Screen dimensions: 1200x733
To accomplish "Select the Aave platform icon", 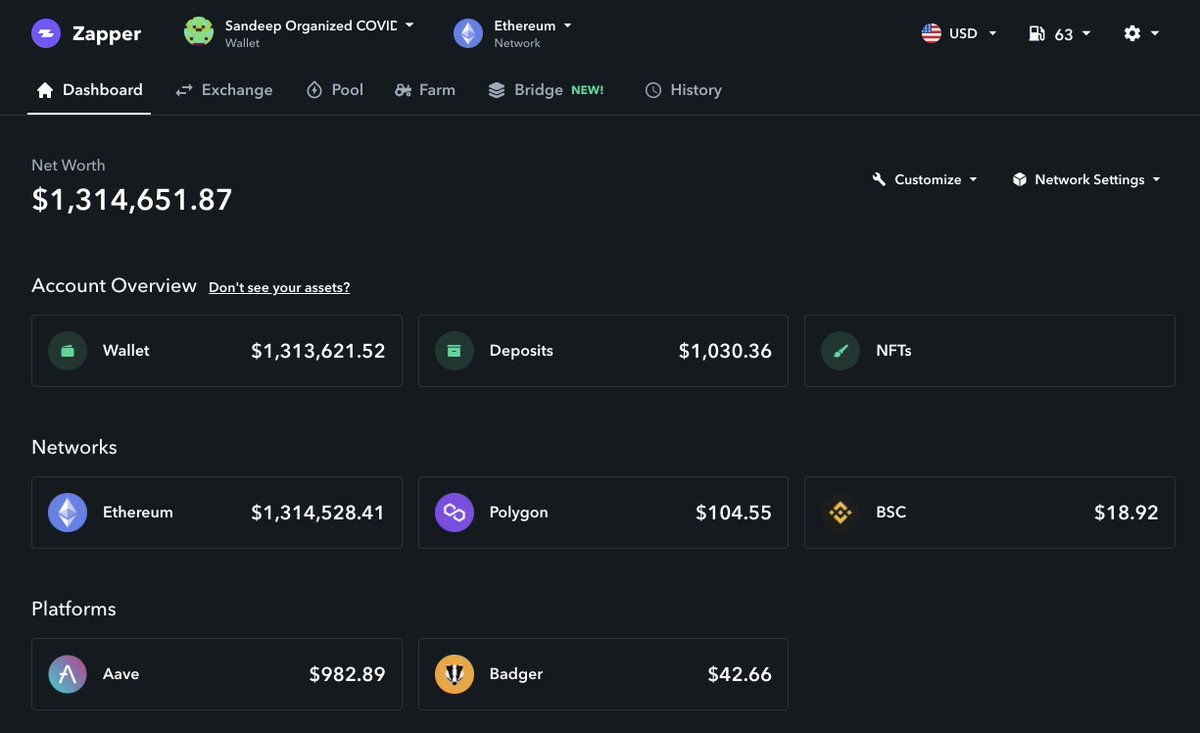I will click(67, 673).
